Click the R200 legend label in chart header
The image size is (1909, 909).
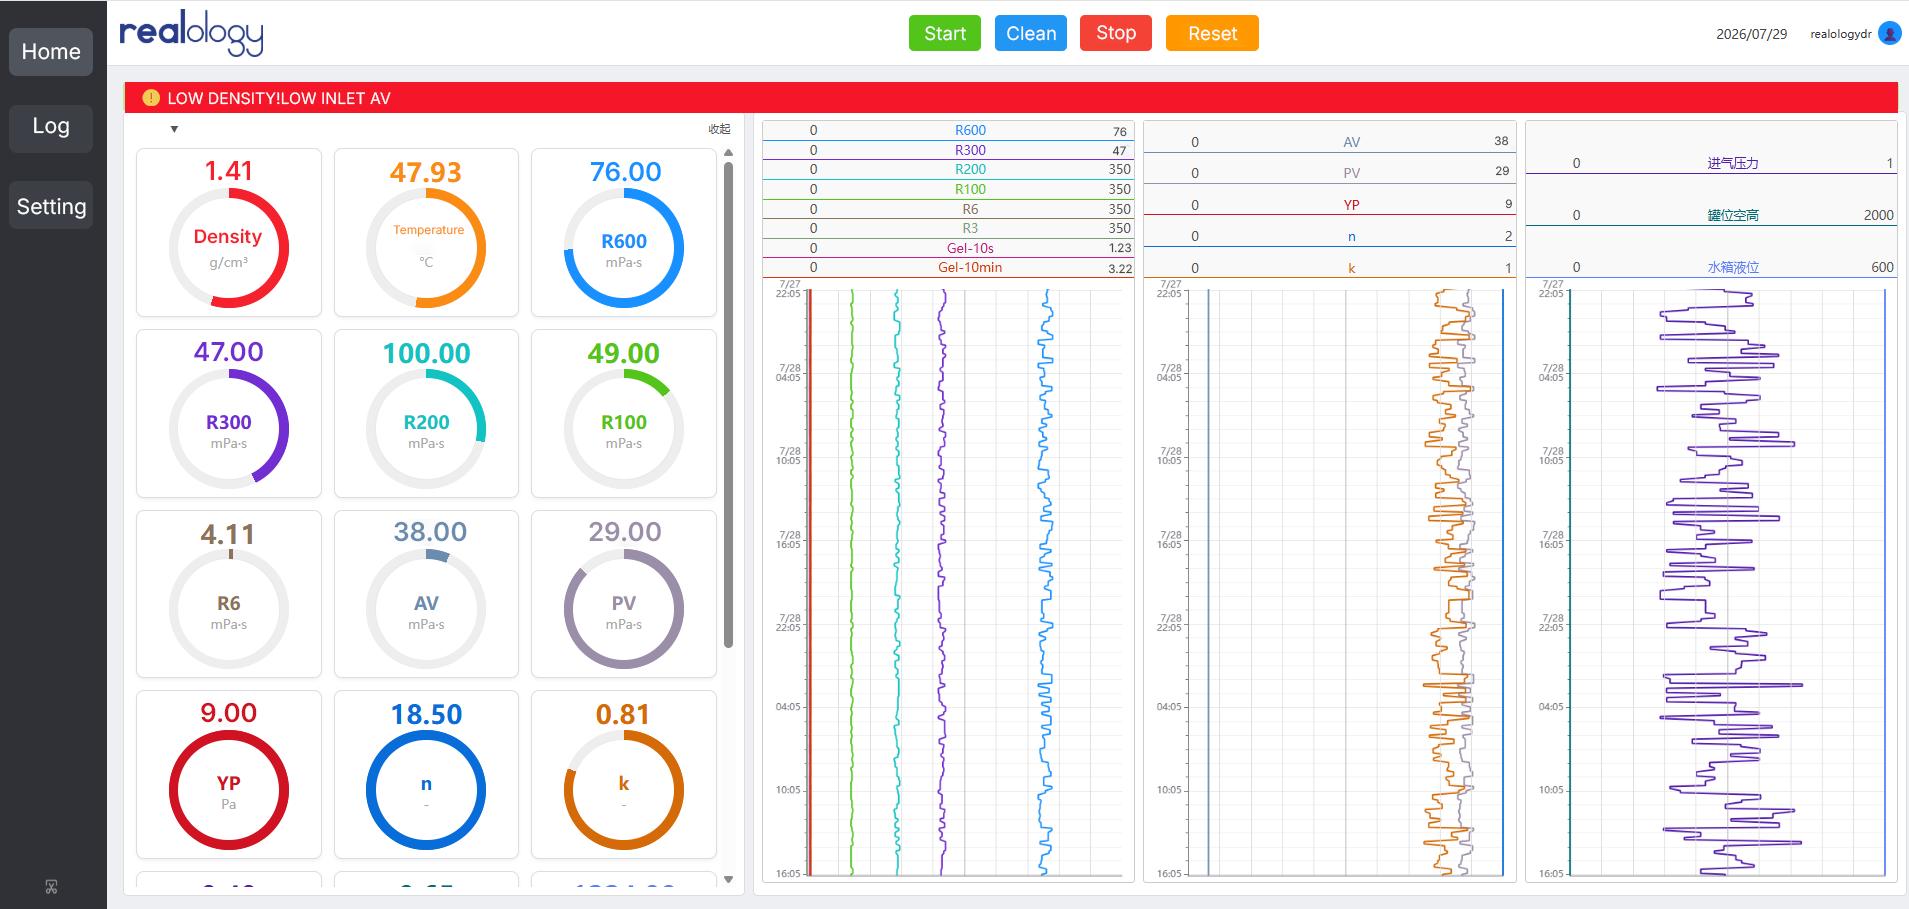pos(970,169)
